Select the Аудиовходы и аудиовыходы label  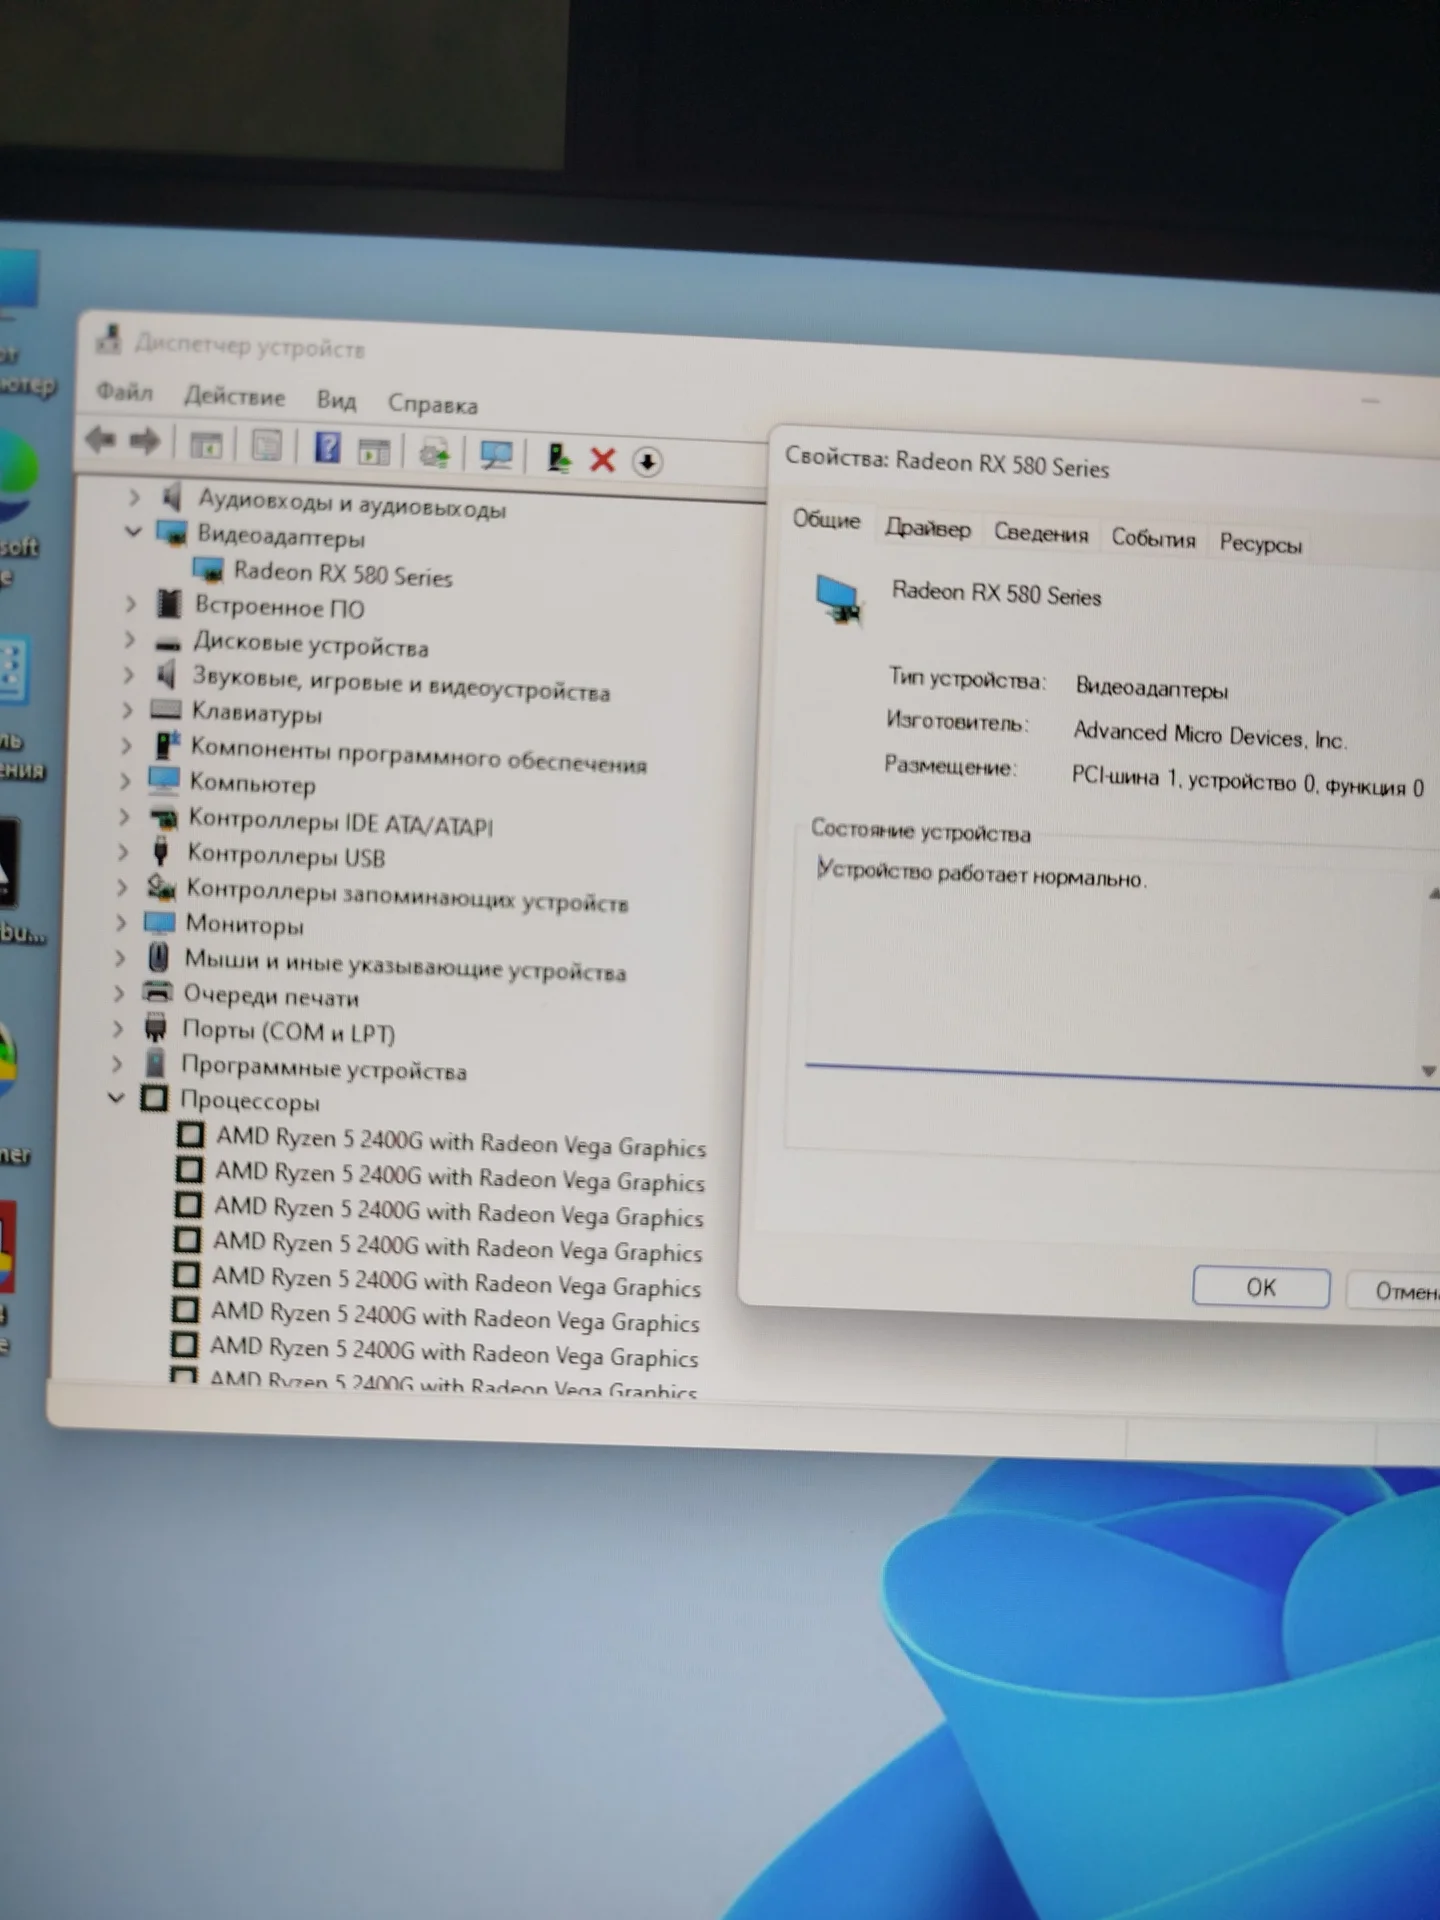(x=352, y=502)
